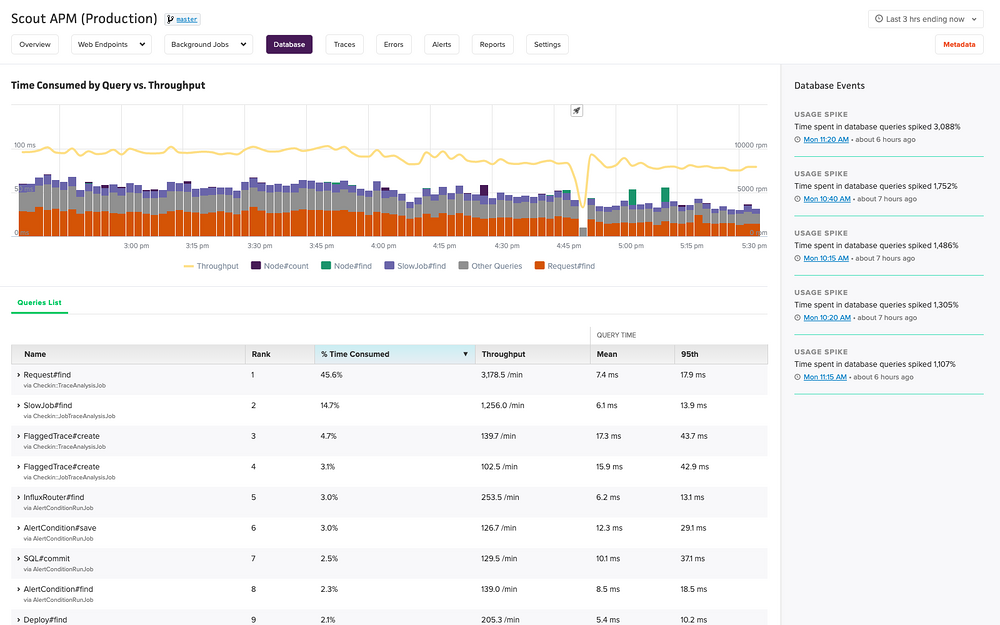Open the time range dropdown Last 3 hrs
This screenshot has height=625, width=1000.
(x=925, y=19)
